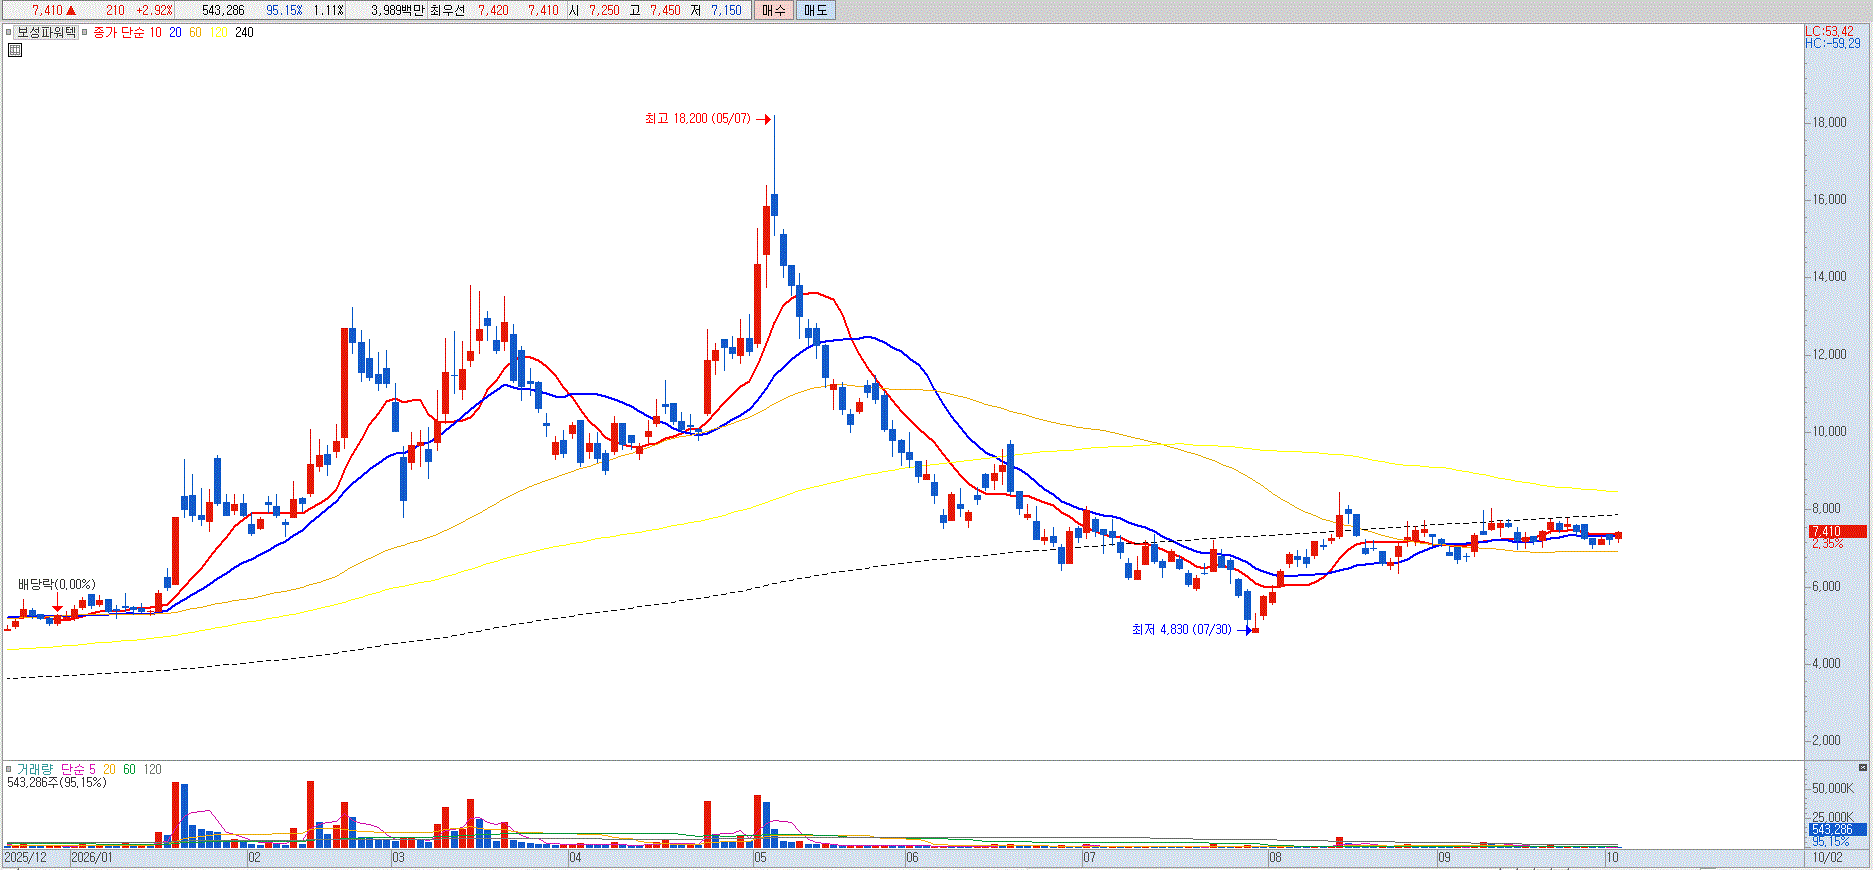
Task: Click the 50,000K volume axis label
Action: 1832,788
